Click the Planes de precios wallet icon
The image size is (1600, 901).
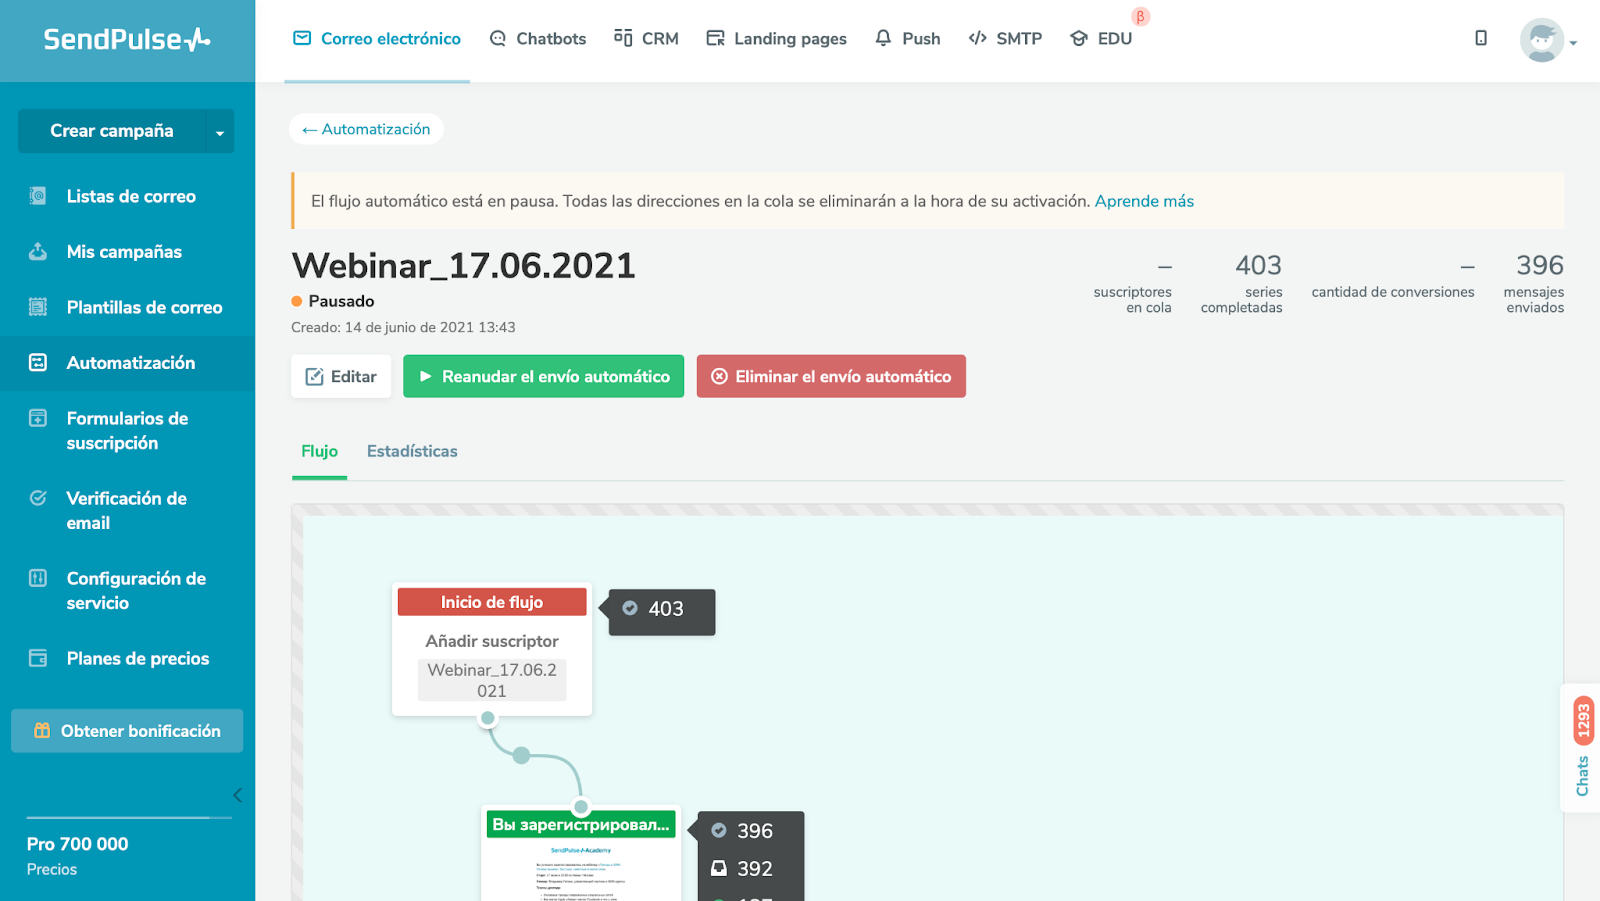pos(38,658)
